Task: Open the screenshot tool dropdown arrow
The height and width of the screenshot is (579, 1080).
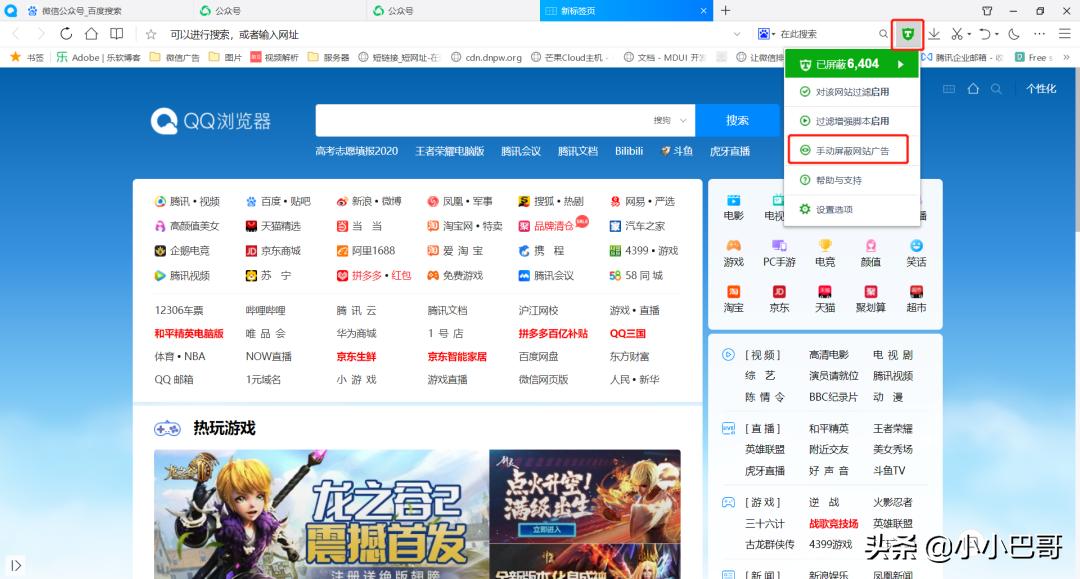Action: (x=970, y=33)
